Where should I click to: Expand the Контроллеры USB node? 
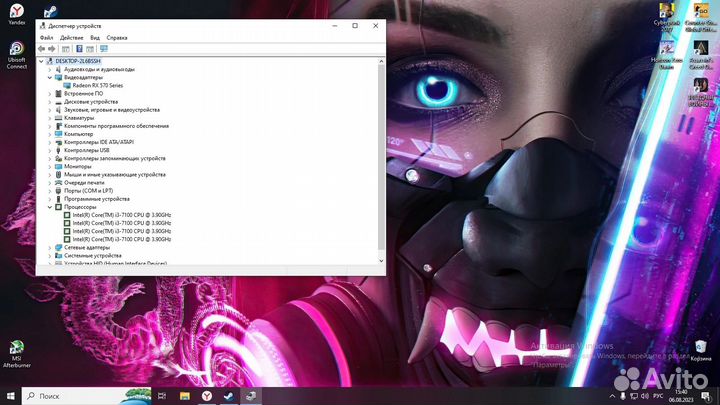coord(49,150)
